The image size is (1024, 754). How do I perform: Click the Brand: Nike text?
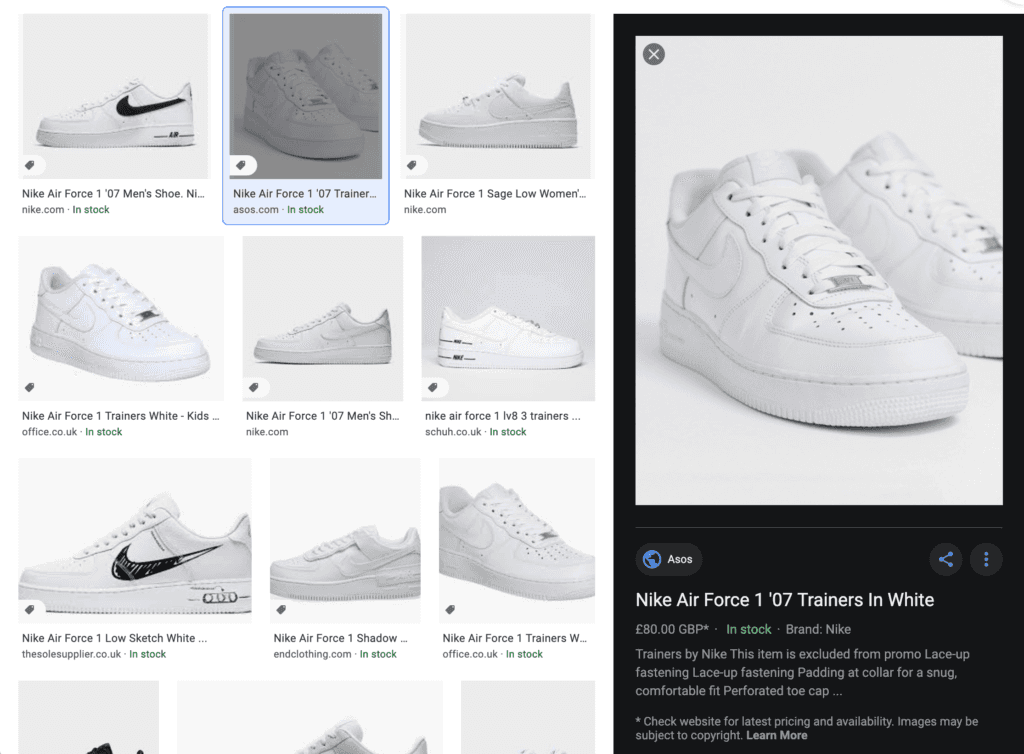pos(818,629)
